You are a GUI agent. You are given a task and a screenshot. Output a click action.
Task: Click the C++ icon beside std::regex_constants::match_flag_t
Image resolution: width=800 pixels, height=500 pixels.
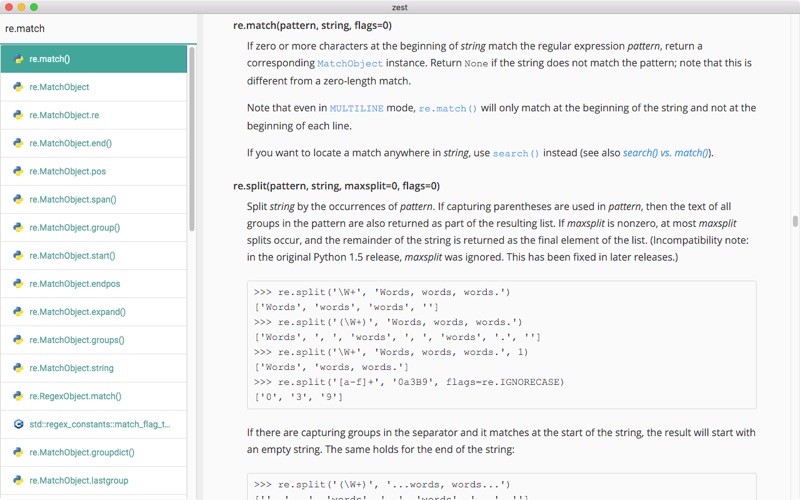18,424
